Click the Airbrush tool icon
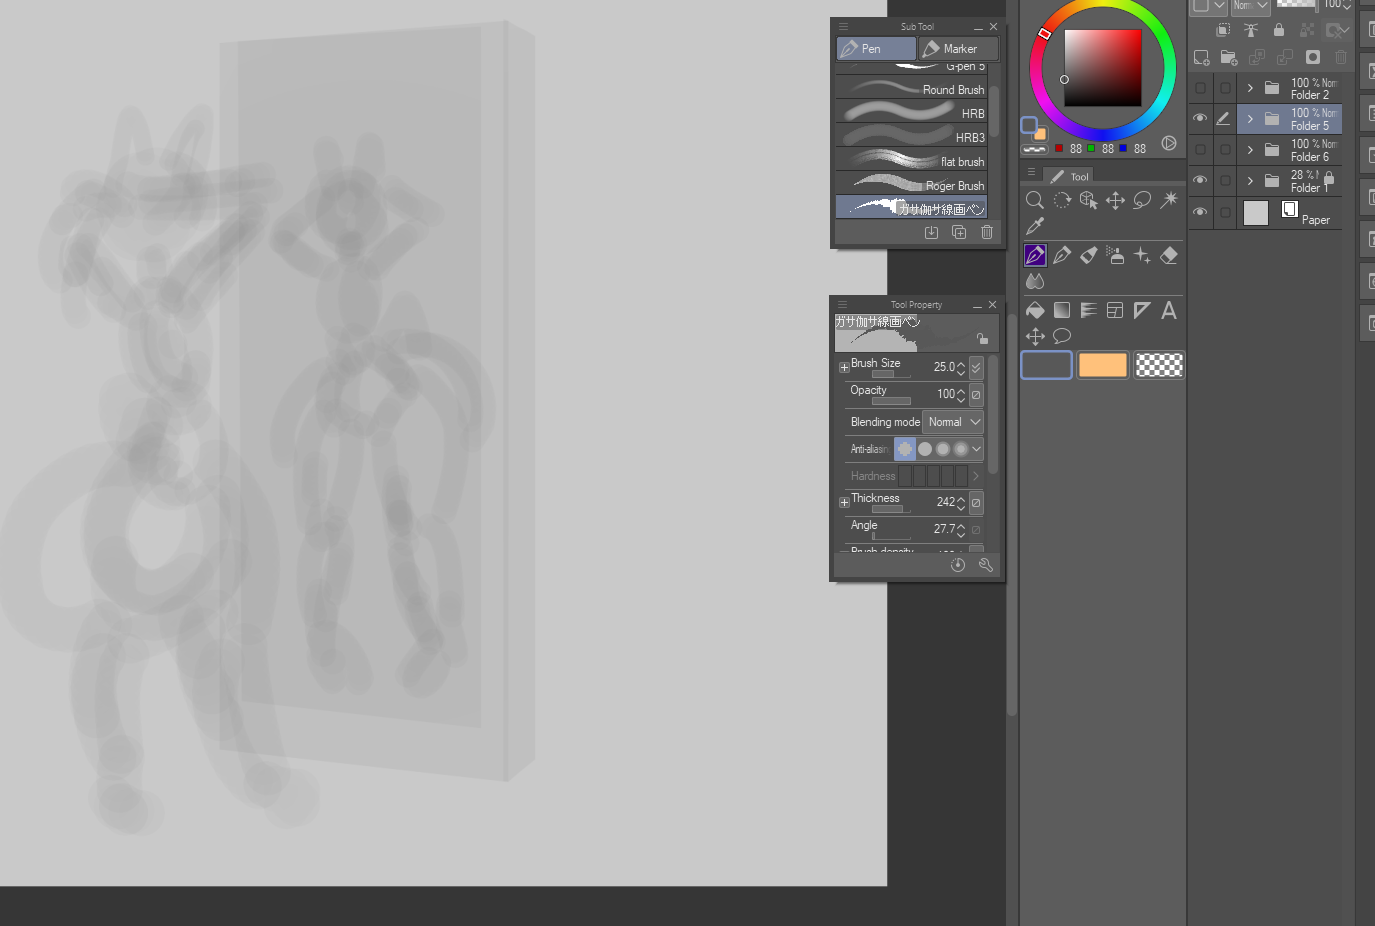 tap(1115, 256)
